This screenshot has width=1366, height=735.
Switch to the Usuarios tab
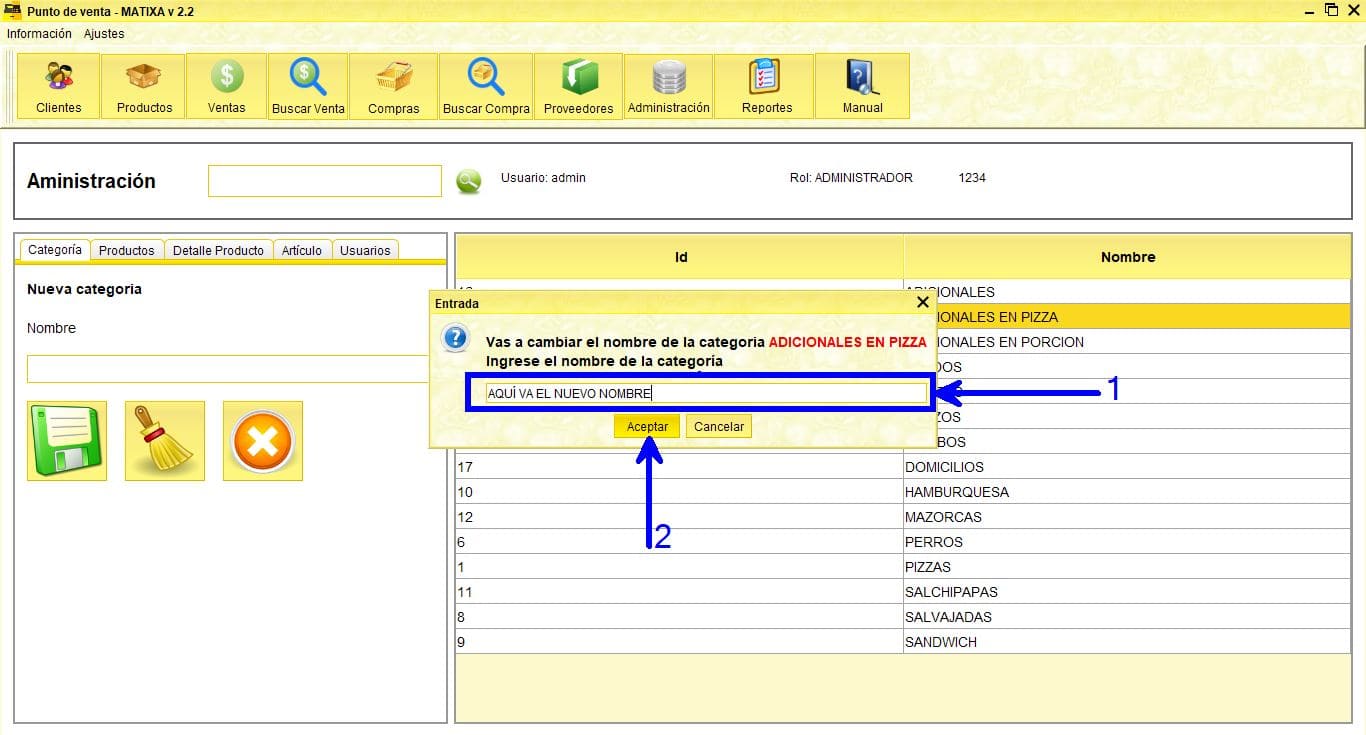pos(365,250)
